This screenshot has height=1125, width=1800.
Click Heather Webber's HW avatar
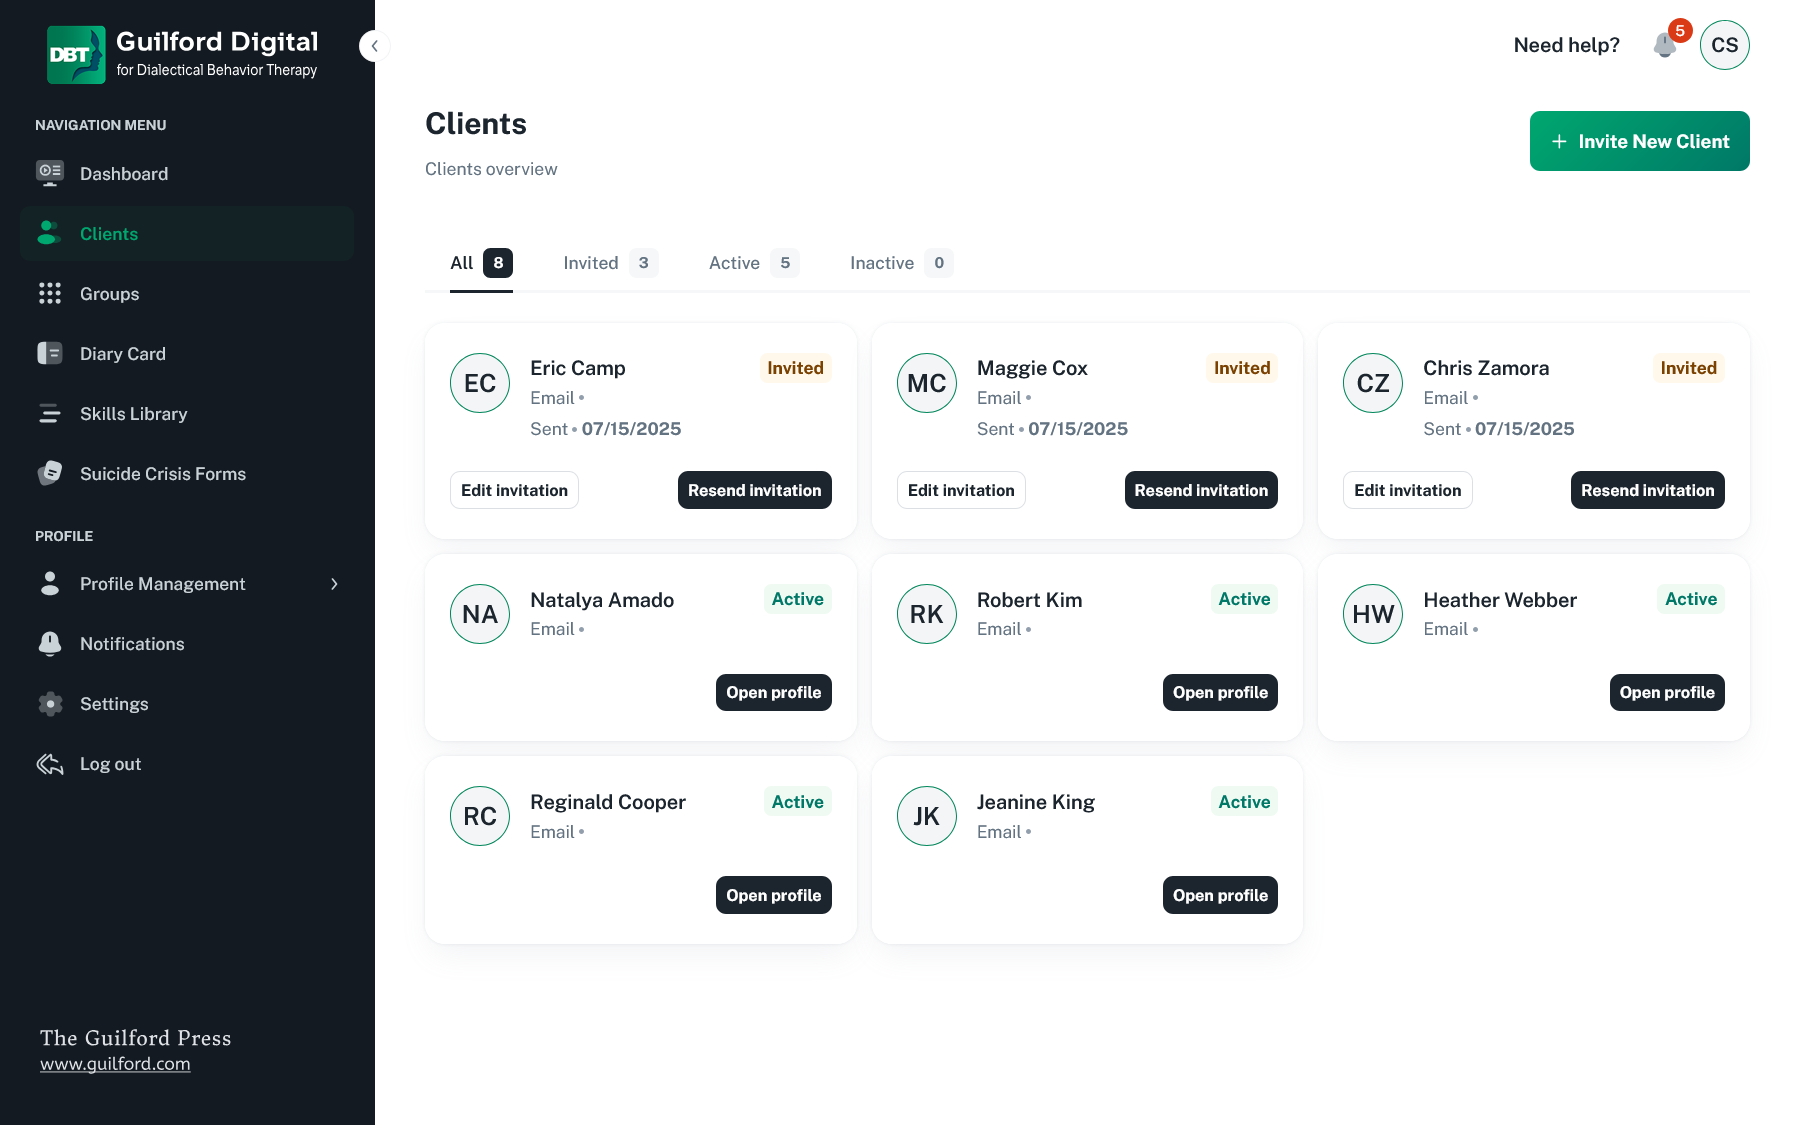click(x=1372, y=614)
